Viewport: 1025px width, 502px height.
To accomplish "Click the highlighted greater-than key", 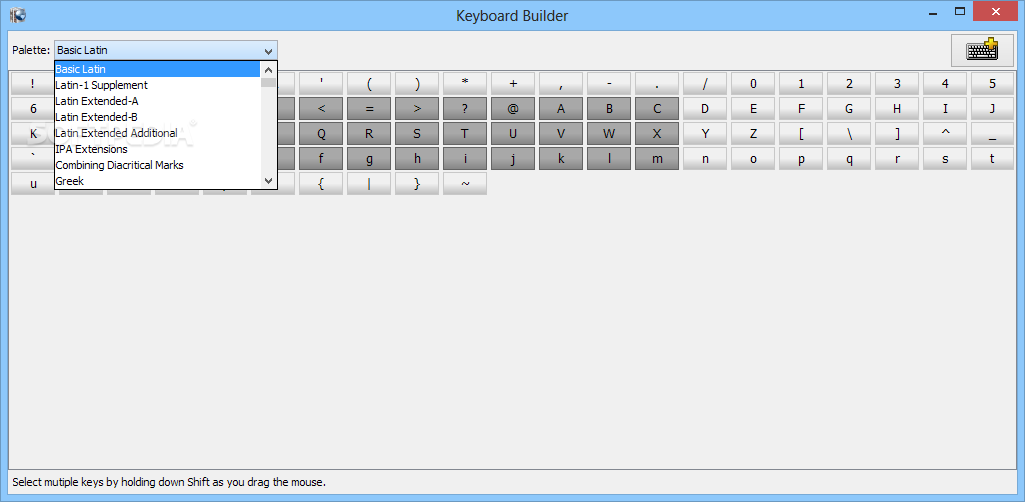I will point(417,109).
